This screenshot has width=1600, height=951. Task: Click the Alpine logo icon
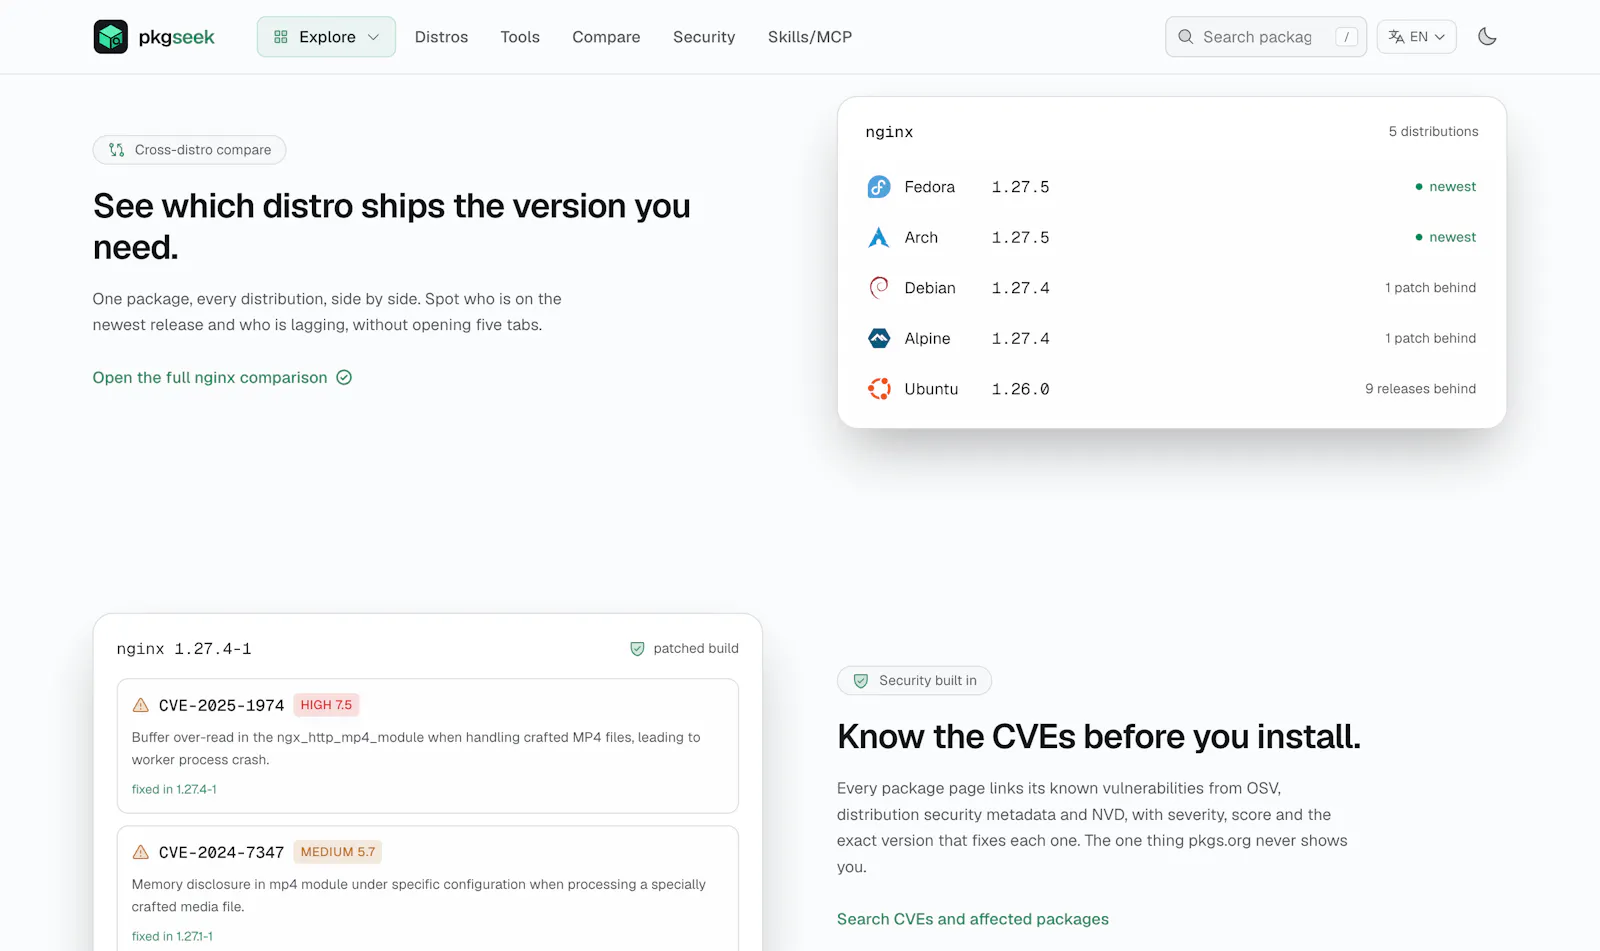(879, 338)
